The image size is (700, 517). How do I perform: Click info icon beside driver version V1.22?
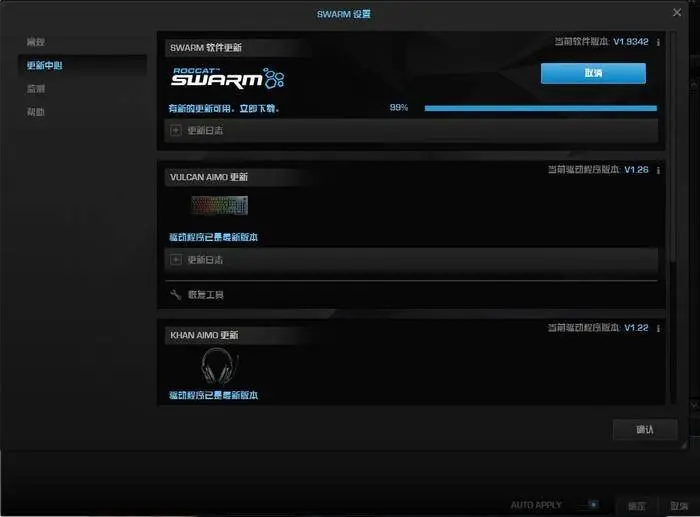[658, 328]
